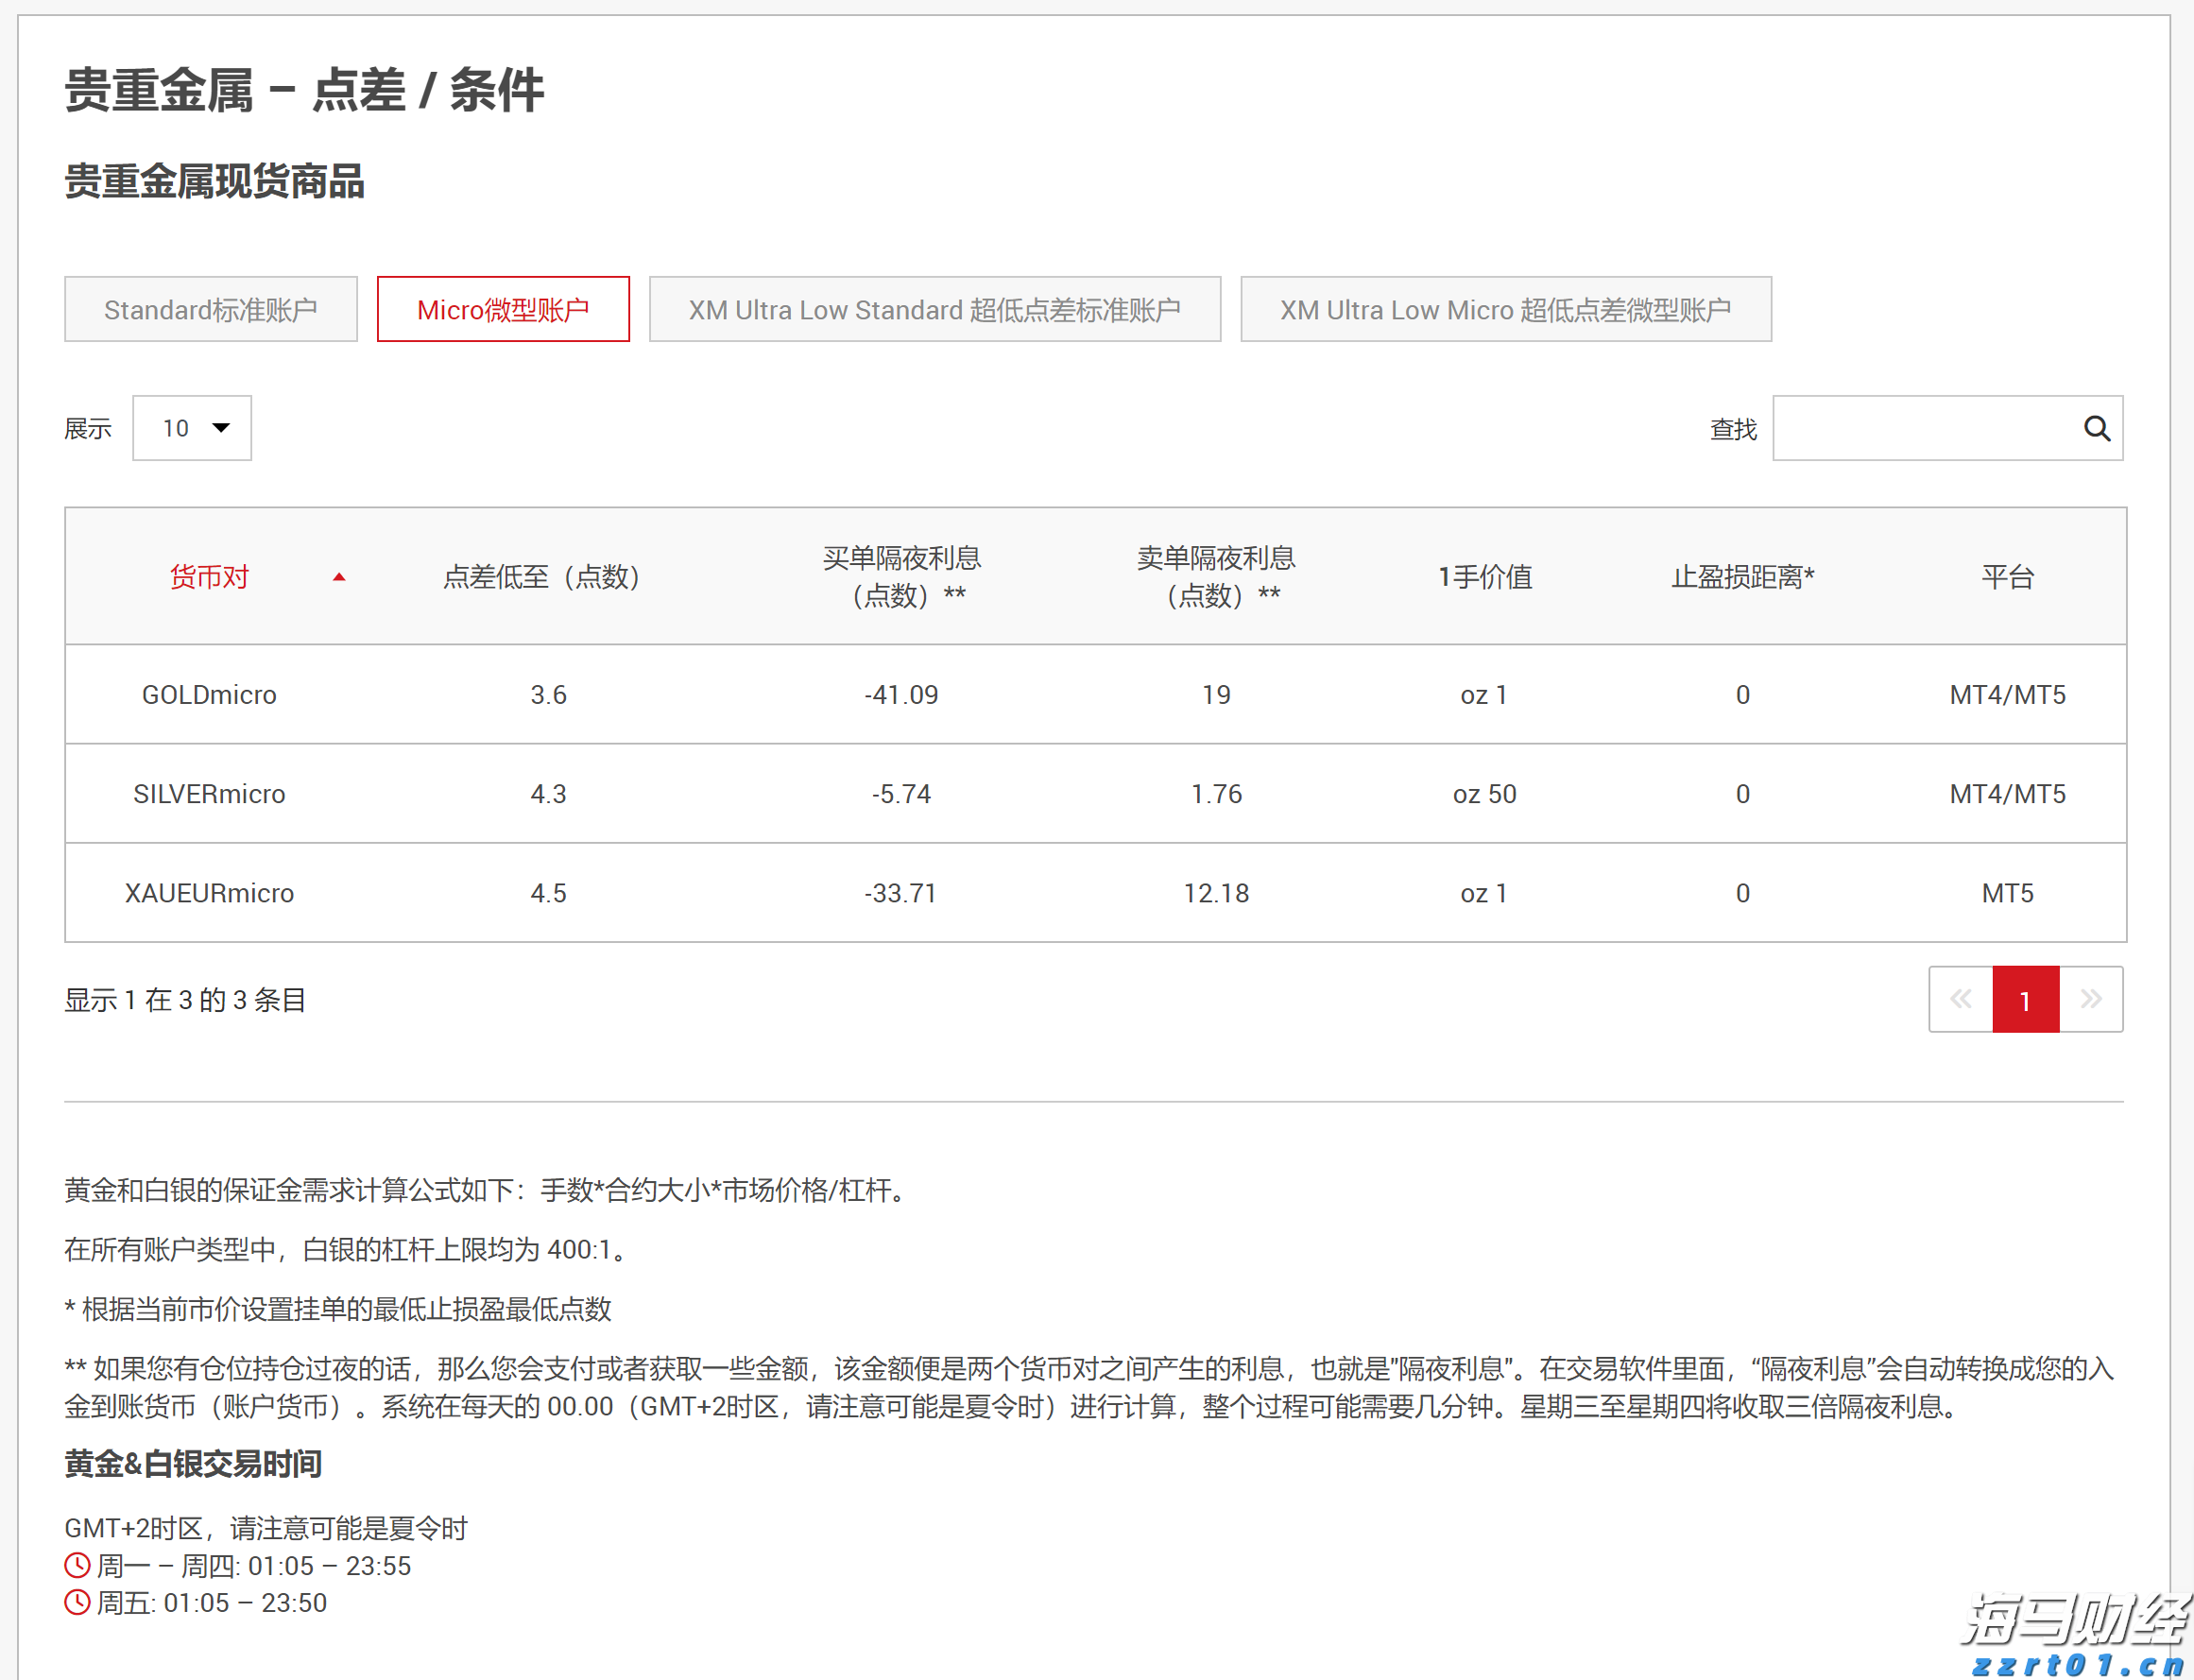Switch to Standard标准账户 tab
This screenshot has width=2194, height=1680.
[210, 309]
